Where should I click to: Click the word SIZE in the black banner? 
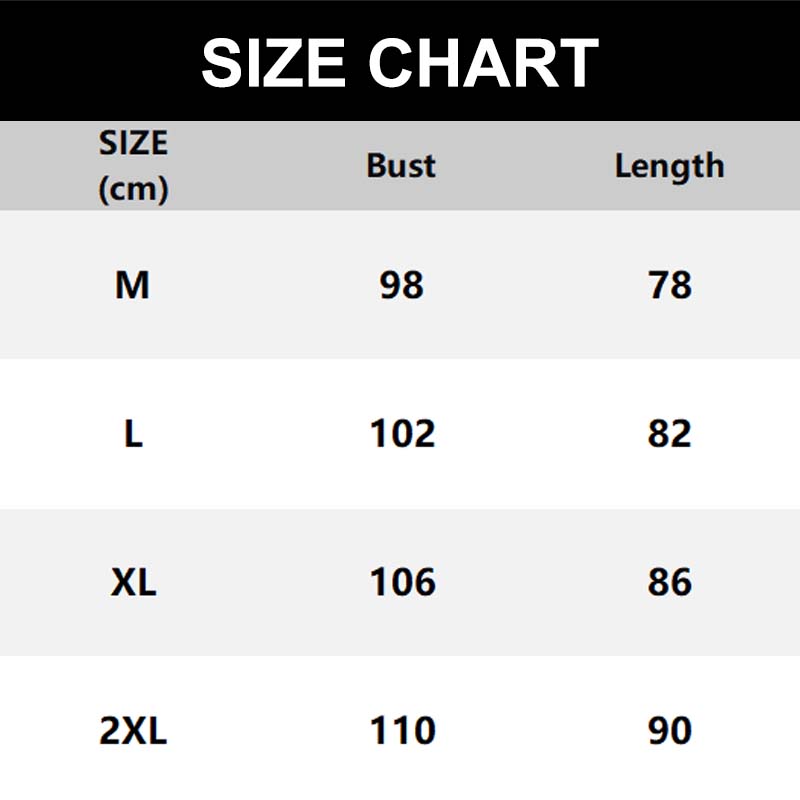277,62
